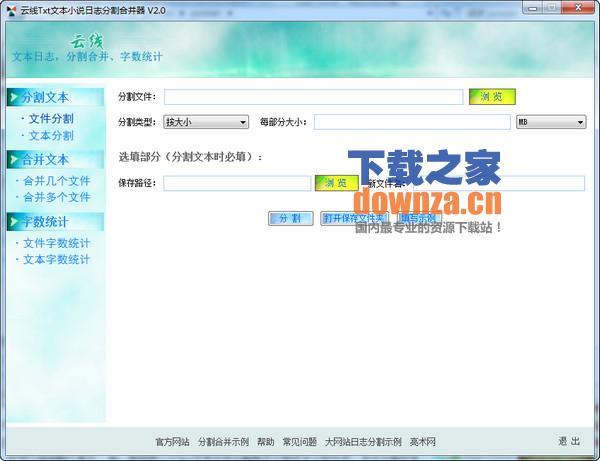Close the 分割合并器 window
600x461 pixels.
pyautogui.click(x=579, y=8)
